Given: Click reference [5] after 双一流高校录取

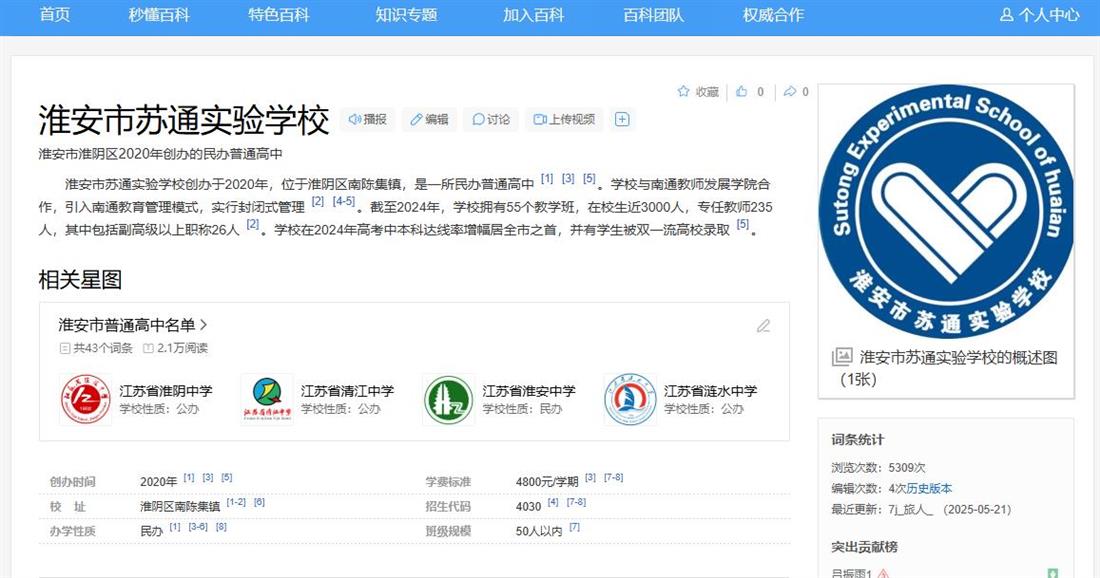Looking at the screenshot, I should 743,224.
